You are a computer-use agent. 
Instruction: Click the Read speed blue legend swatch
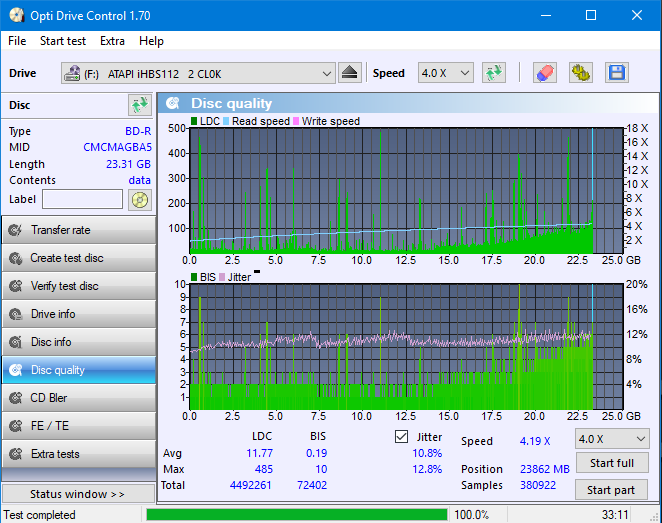click(x=226, y=121)
